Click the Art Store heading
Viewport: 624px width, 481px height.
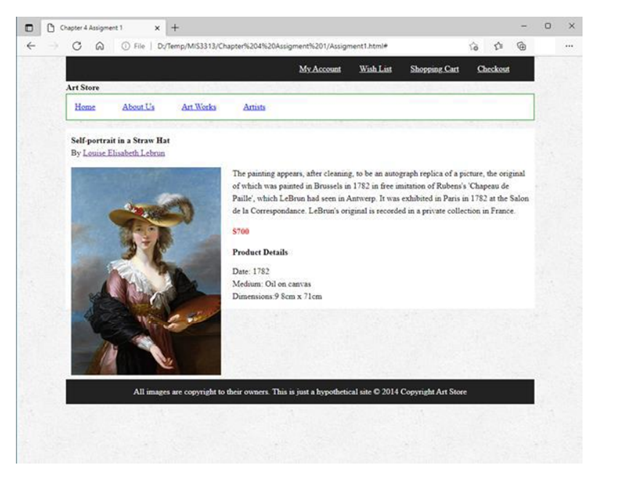pos(83,88)
